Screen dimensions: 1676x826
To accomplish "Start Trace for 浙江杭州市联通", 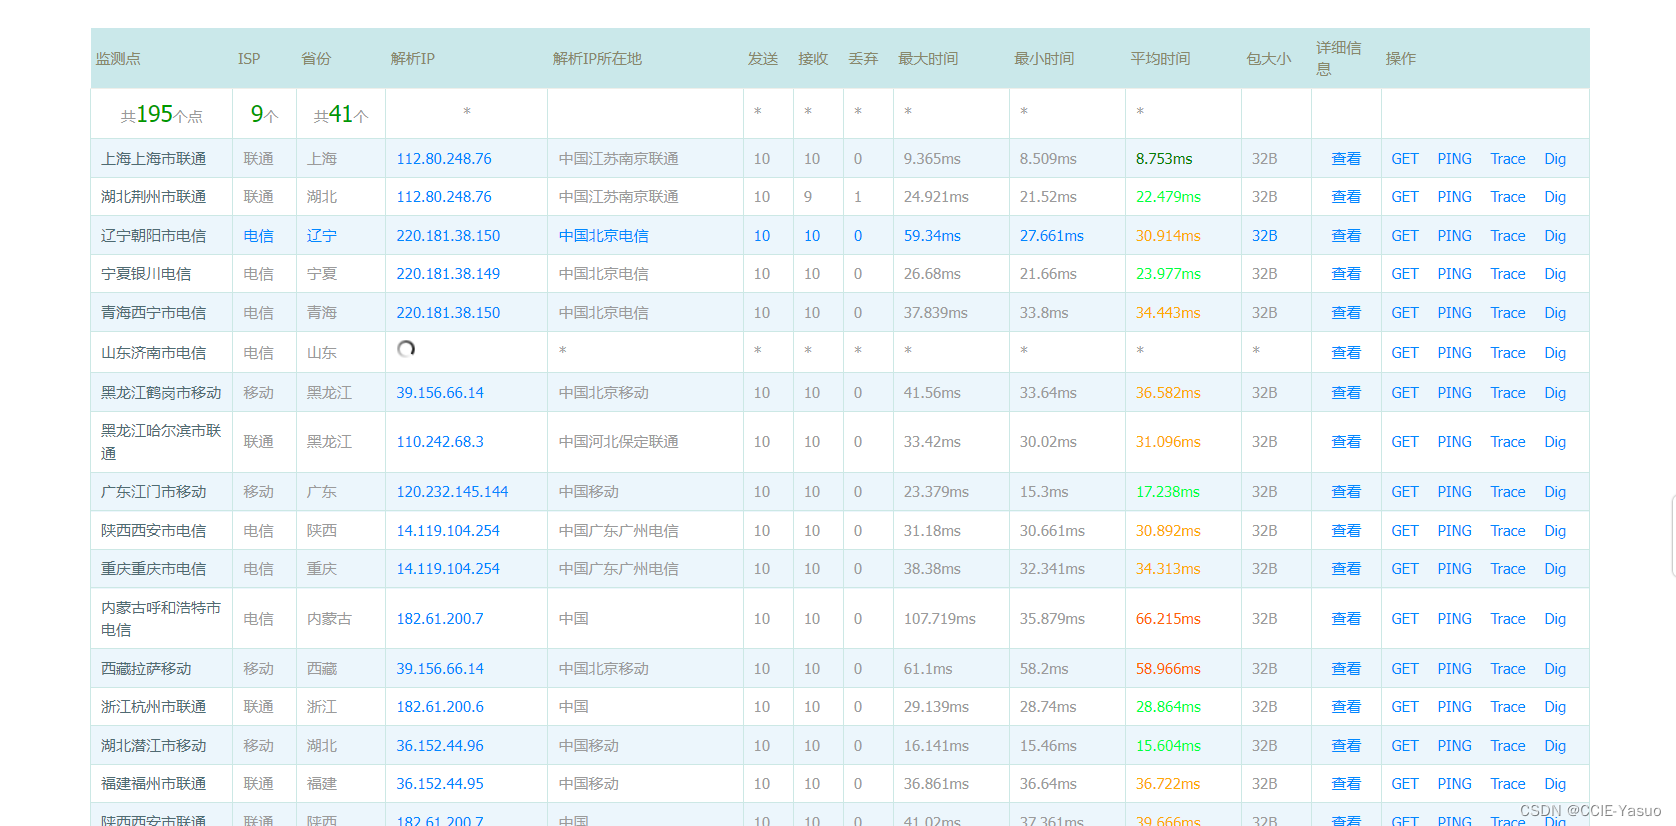I will click(1508, 707).
